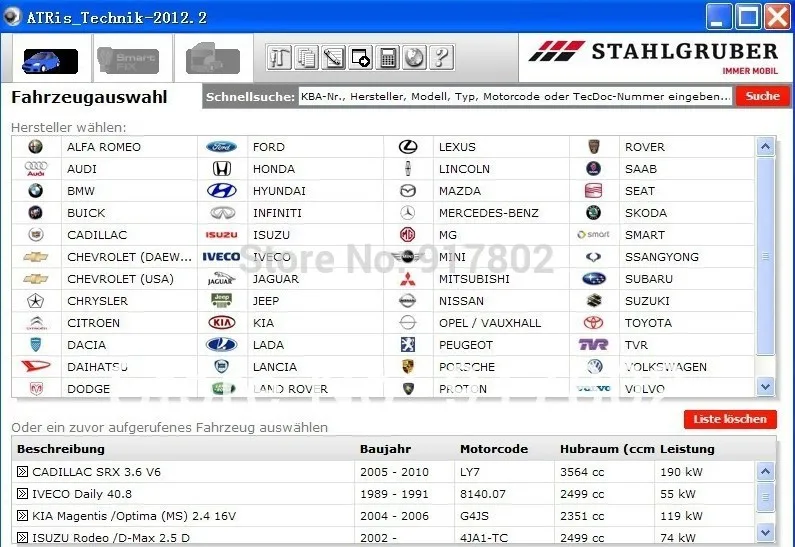Pick NISSAN from the list
The height and width of the screenshot is (547, 795).
pyautogui.click(x=461, y=301)
